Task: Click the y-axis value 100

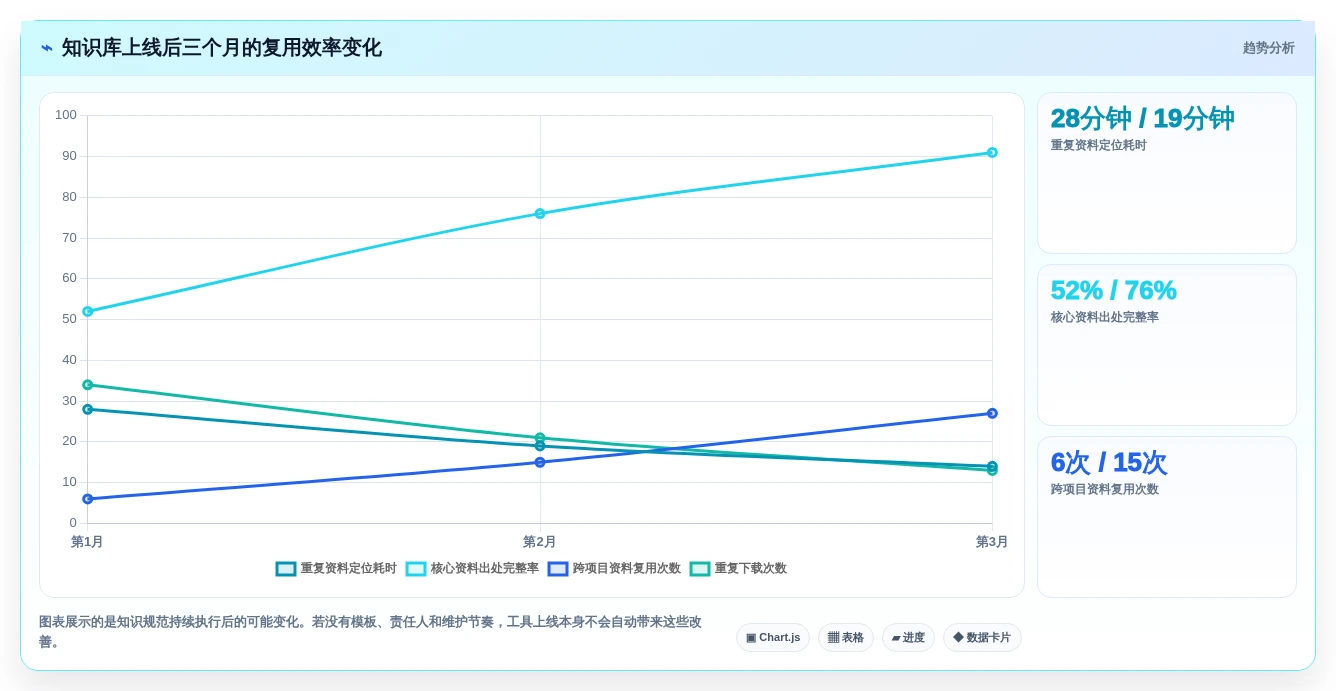Action: [66, 115]
